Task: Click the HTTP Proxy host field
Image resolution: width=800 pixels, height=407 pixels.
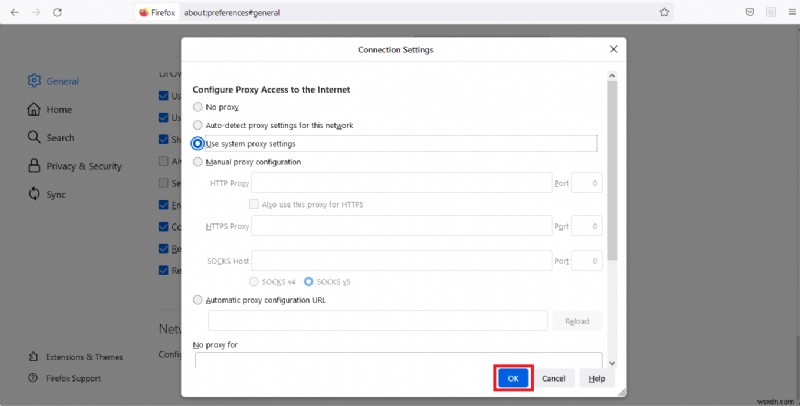Action: pyautogui.click(x=402, y=183)
